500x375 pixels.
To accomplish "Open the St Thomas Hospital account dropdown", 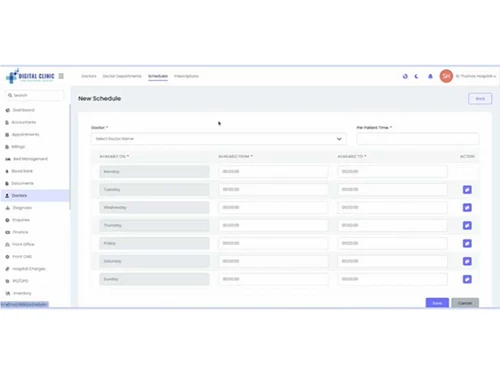I will (476, 76).
